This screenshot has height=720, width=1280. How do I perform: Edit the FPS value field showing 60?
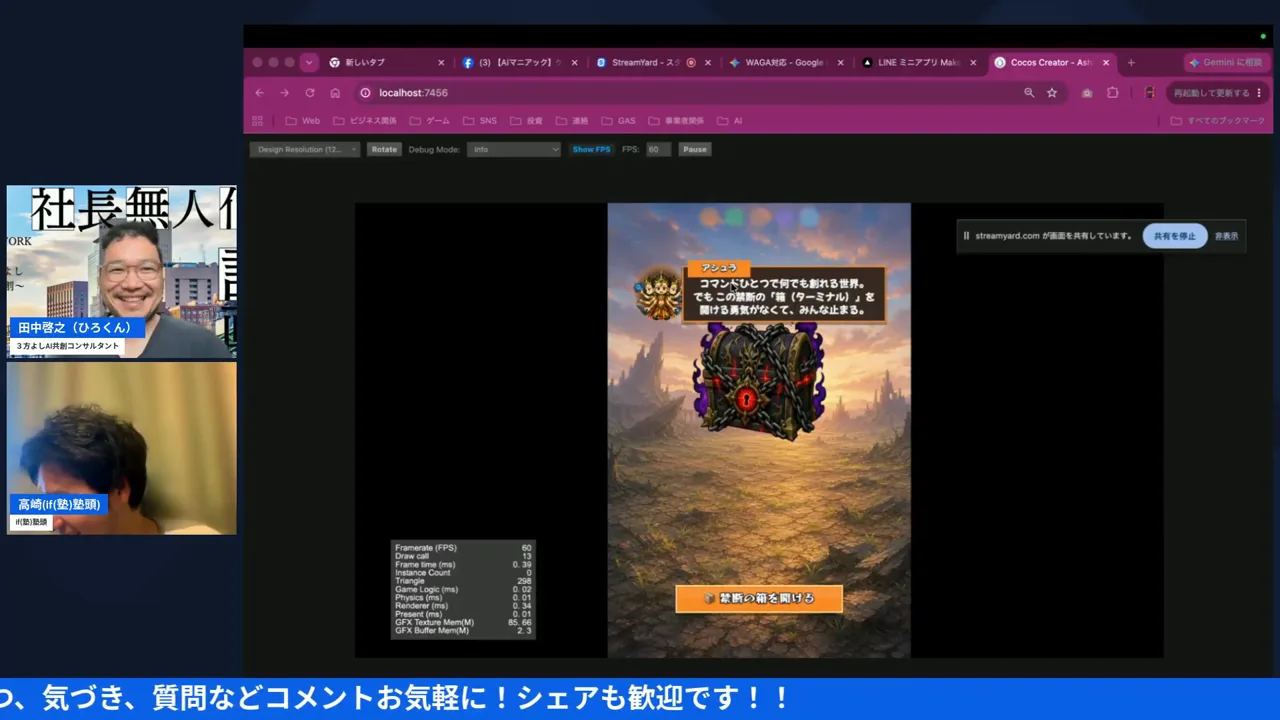657,149
